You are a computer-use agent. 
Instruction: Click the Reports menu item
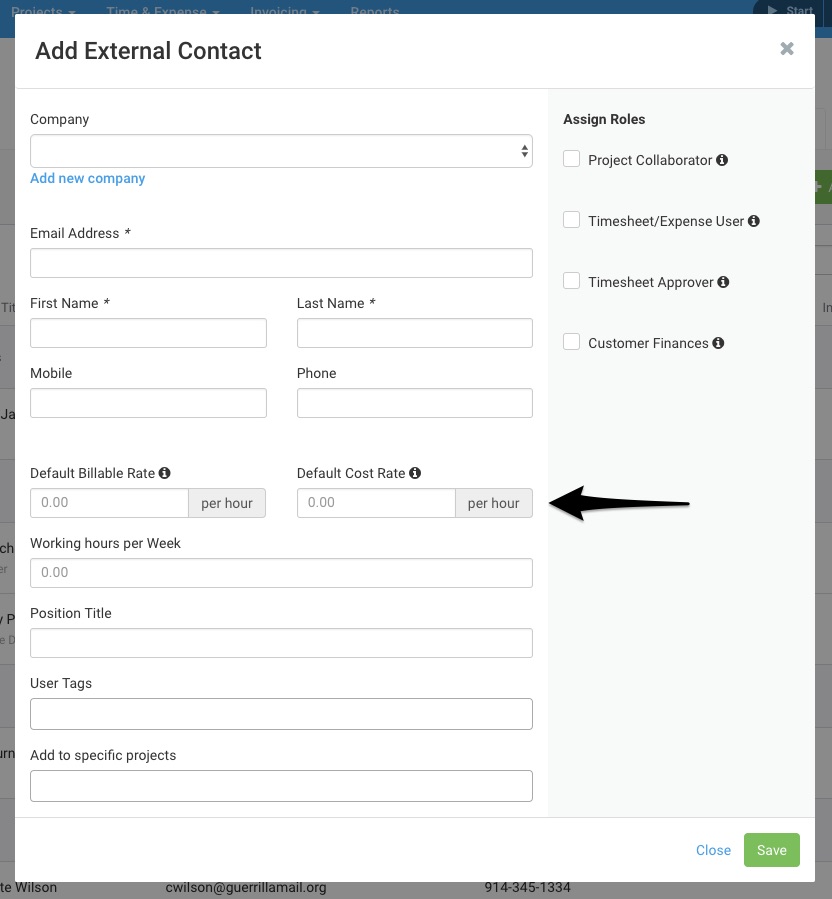tap(375, 12)
